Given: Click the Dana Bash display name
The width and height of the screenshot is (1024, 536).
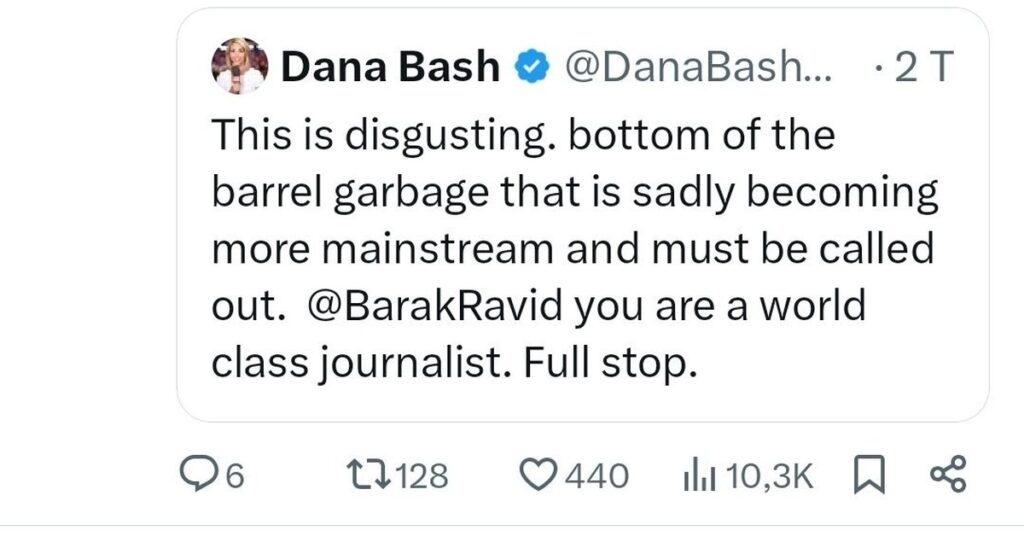Looking at the screenshot, I should (x=390, y=67).
